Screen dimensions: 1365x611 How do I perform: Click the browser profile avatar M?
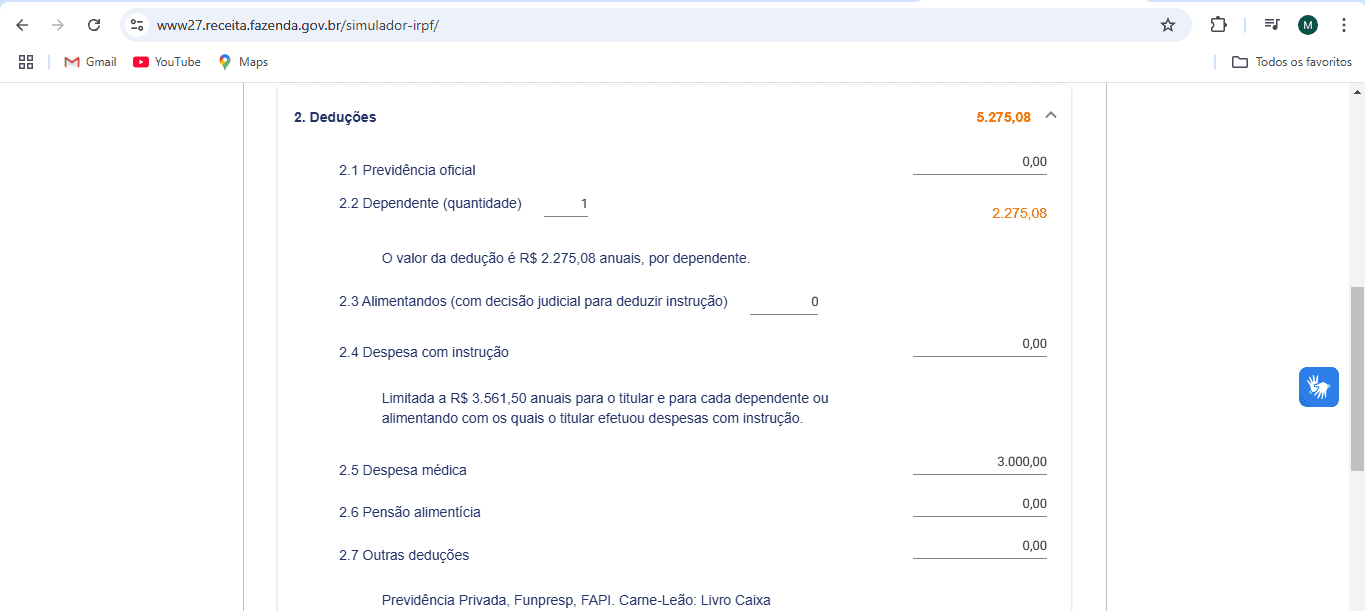point(1307,24)
